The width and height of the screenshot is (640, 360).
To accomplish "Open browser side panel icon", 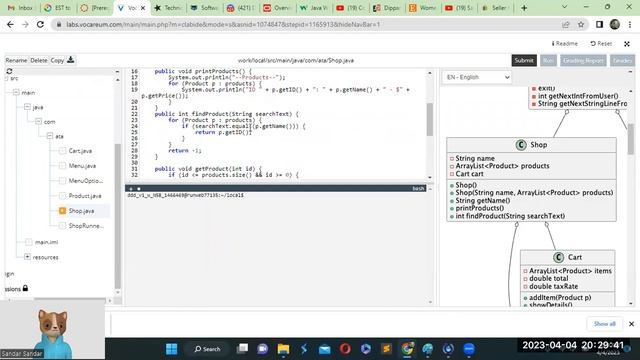I will pos(599,24).
